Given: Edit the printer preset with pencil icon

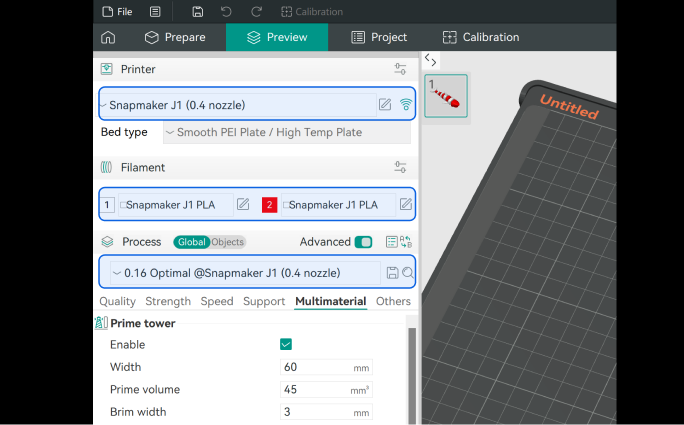Looking at the screenshot, I should click(385, 105).
